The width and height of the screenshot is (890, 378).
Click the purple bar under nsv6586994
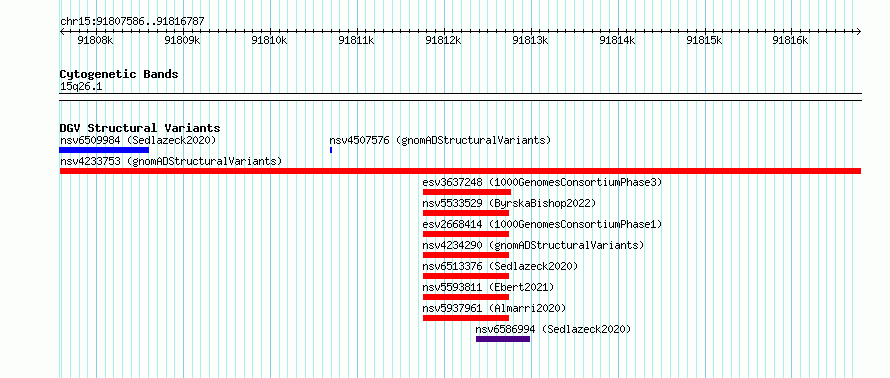[503, 339]
